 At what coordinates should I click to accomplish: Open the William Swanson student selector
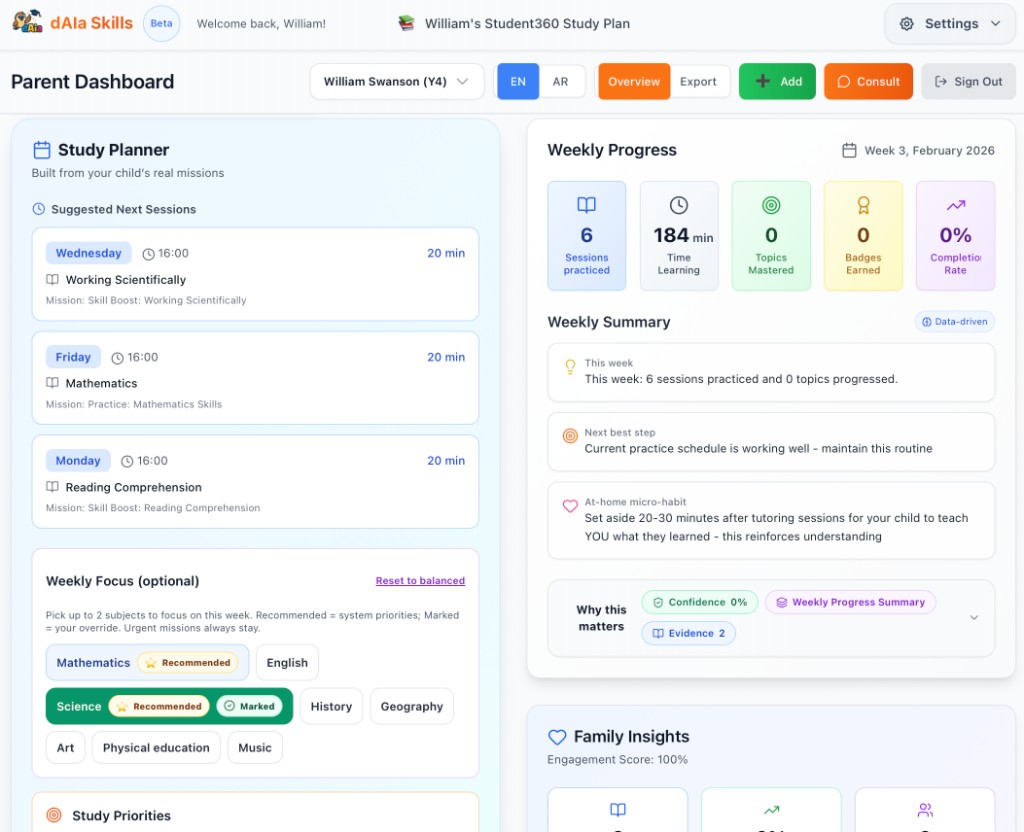396,81
